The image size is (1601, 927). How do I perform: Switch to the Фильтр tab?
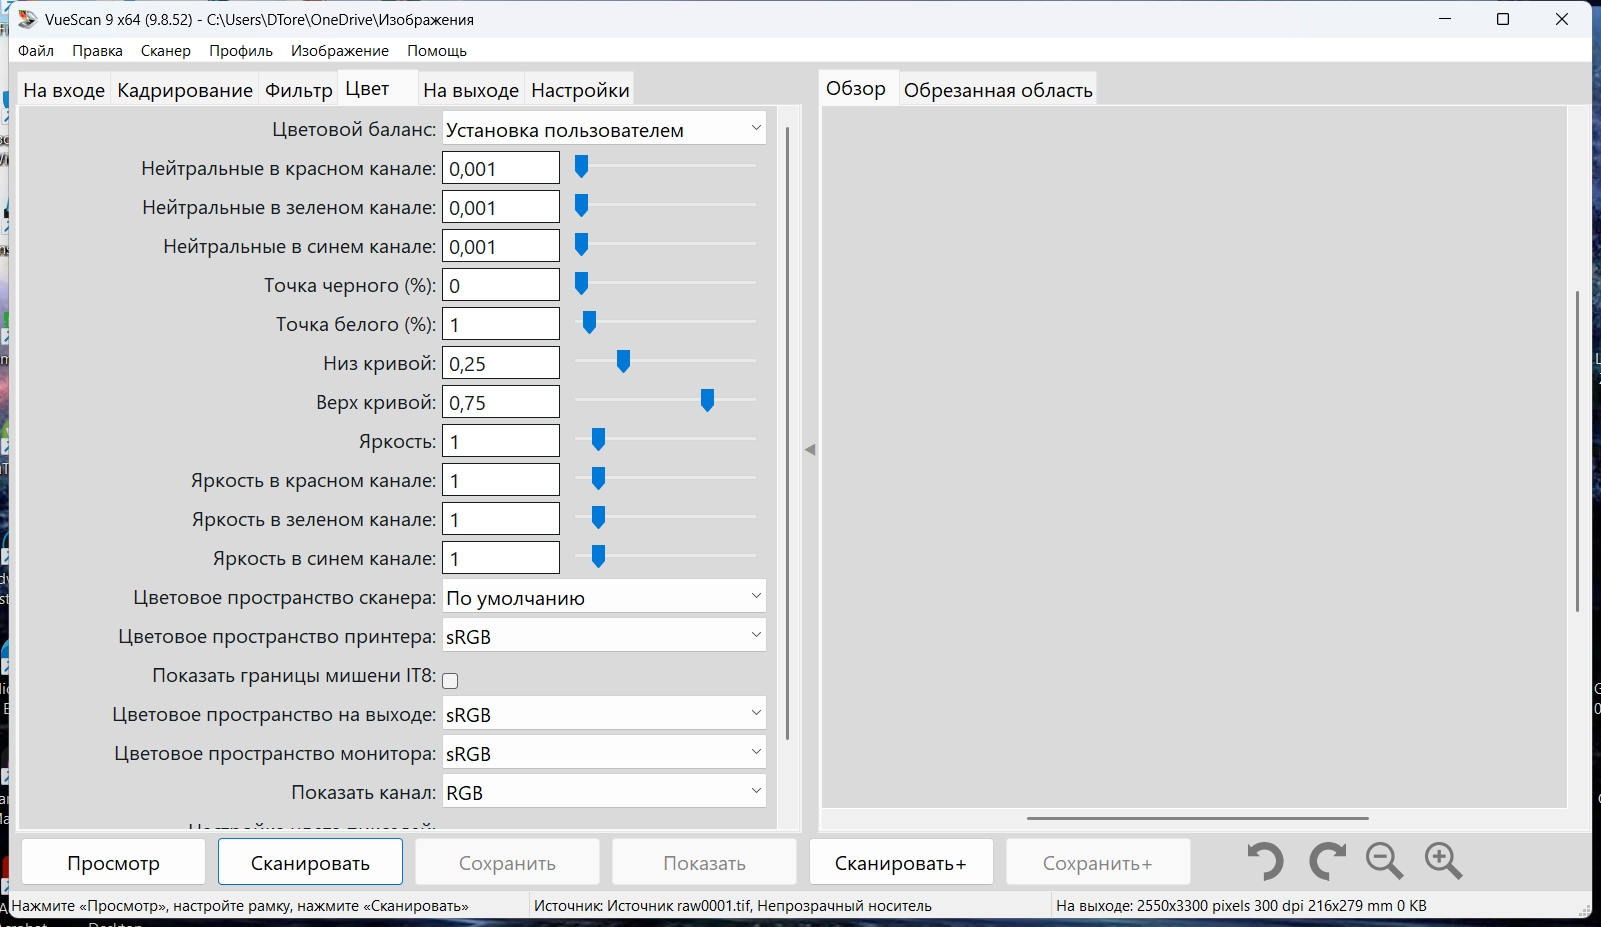coord(299,90)
